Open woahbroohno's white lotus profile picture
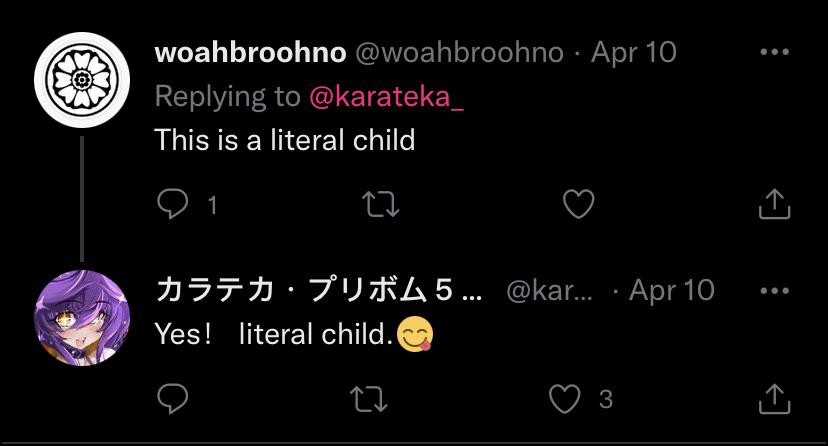 pyautogui.click(x=82, y=80)
